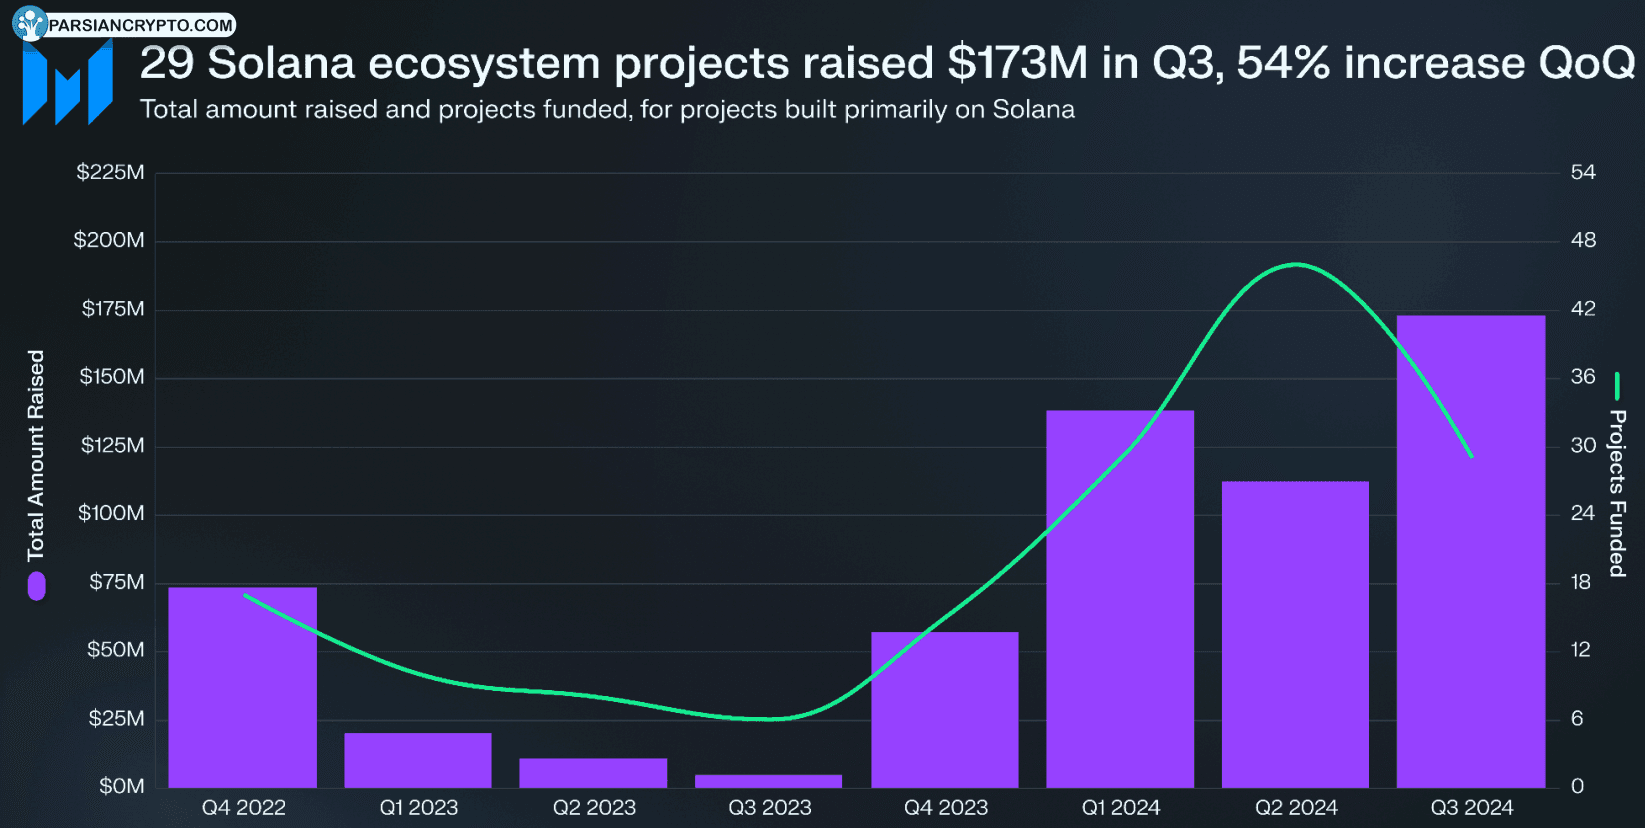Click the $175M axis label
This screenshot has width=1645, height=828.
[113, 309]
